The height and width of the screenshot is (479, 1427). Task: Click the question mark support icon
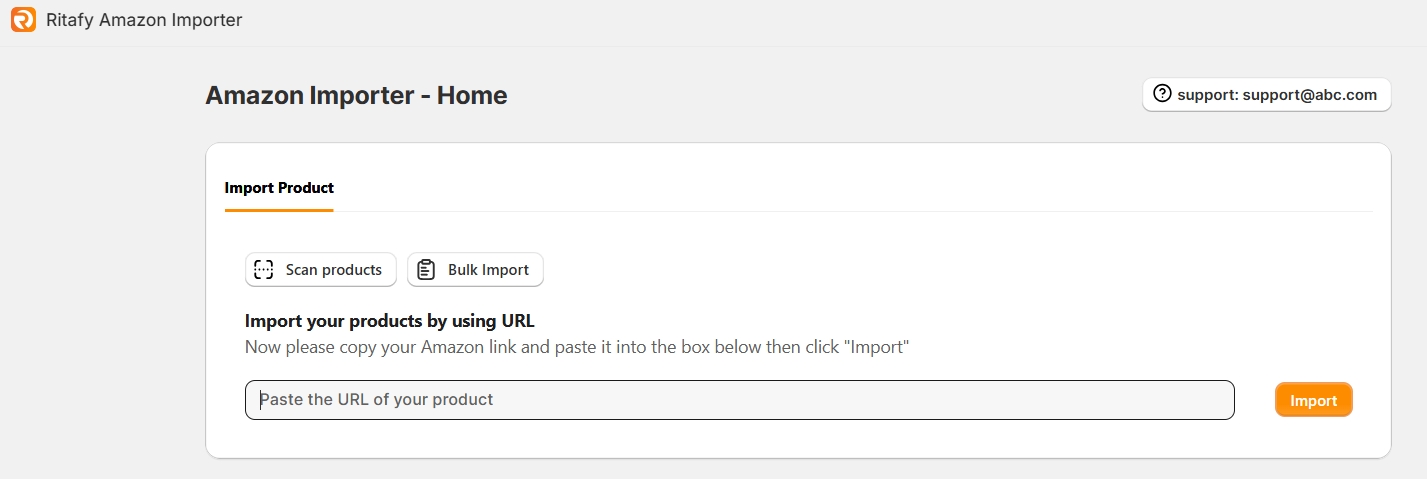click(x=1162, y=94)
